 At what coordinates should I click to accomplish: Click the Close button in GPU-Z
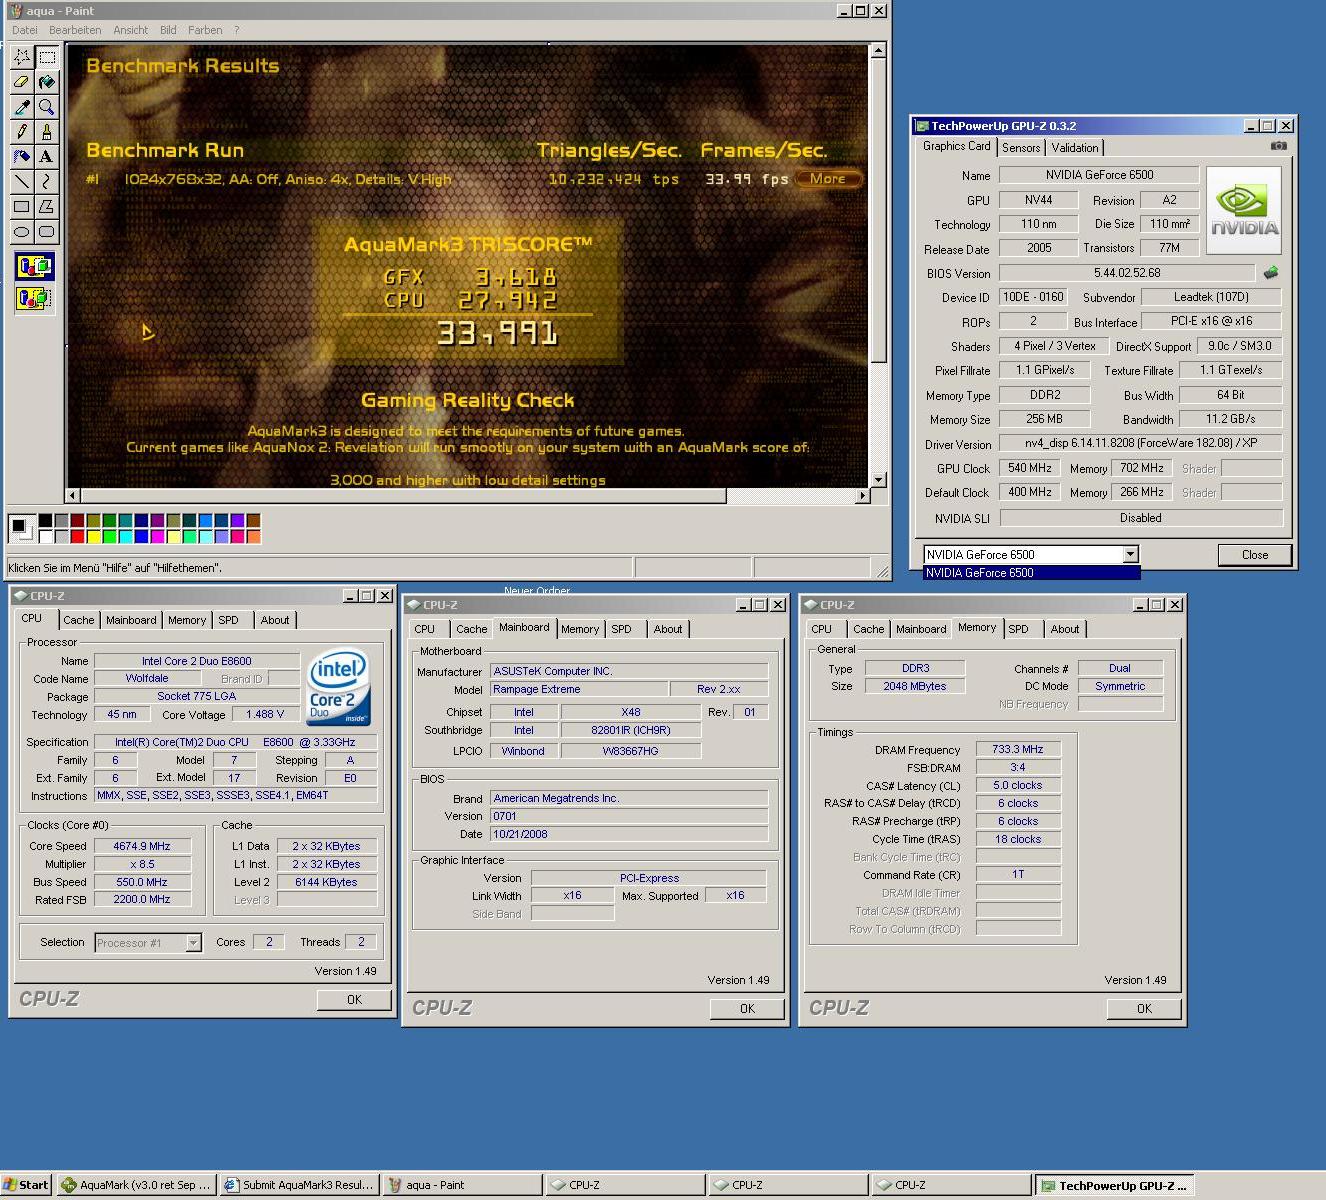coord(1255,555)
